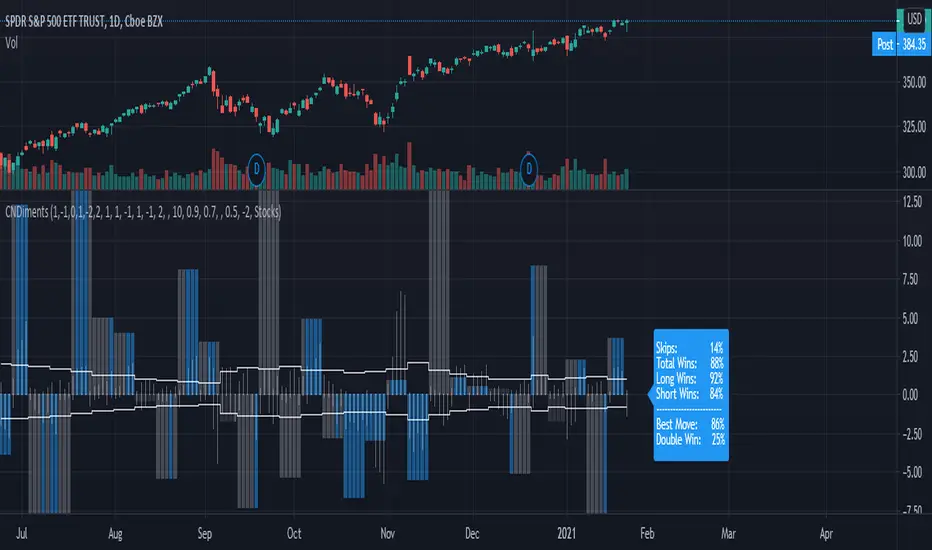Click the 350.00 price scale label
Image resolution: width=932 pixels, height=550 pixels.
click(914, 82)
